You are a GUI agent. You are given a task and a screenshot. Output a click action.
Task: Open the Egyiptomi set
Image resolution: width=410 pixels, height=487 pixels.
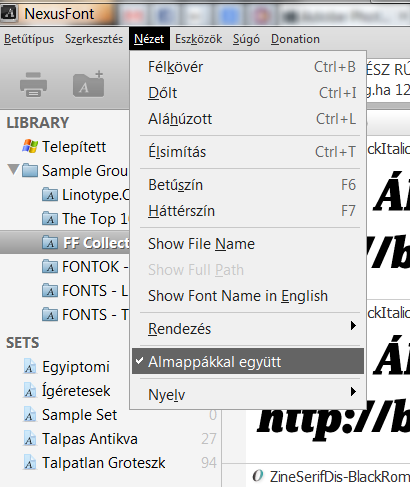76,367
